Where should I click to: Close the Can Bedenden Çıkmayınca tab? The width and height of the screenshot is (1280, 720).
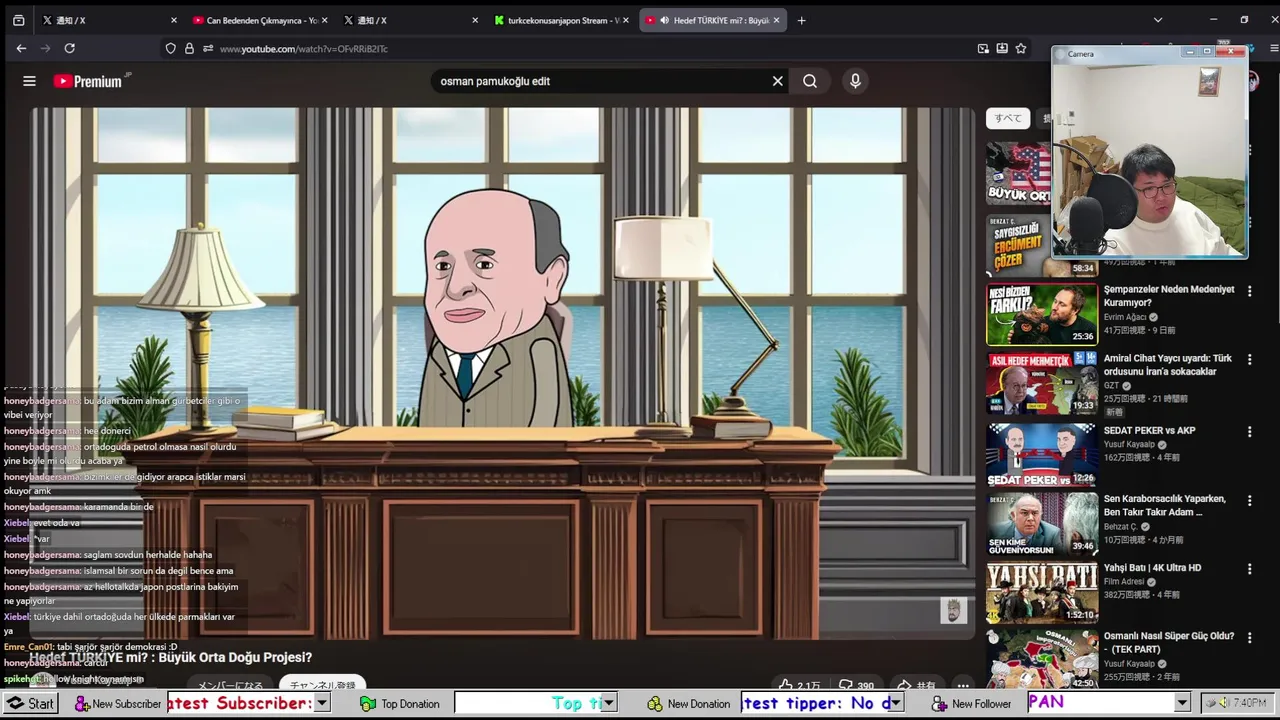(x=325, y=20)
